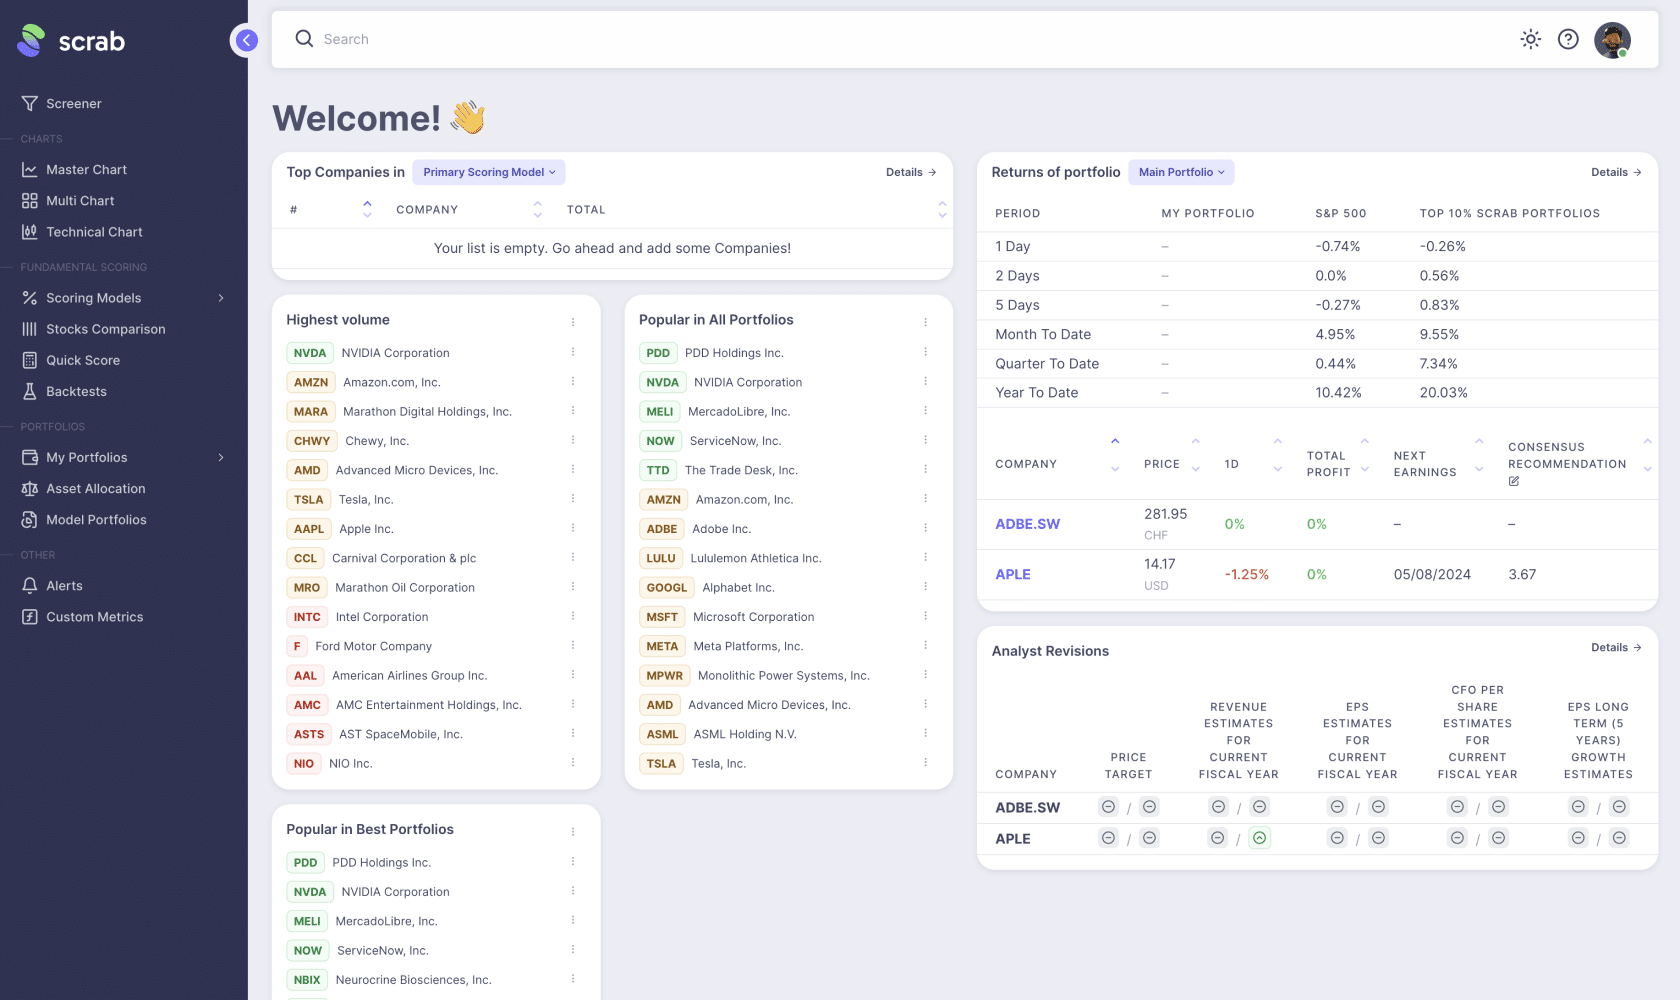Sort Top Companies by rank number column
The image size is (1680, 1000).
367,209
